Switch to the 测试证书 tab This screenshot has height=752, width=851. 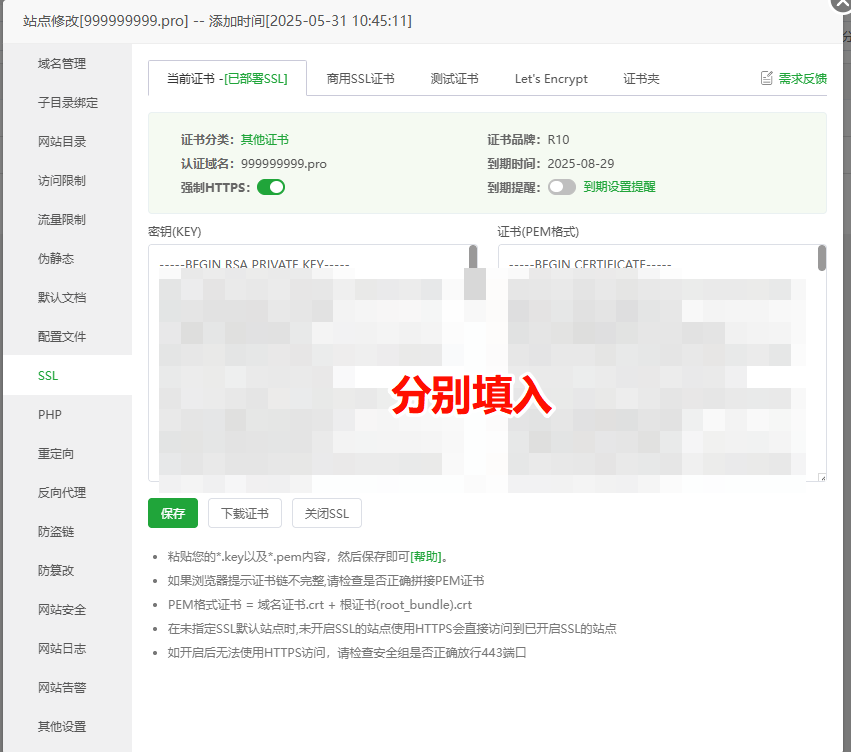[x=454, y=79]
